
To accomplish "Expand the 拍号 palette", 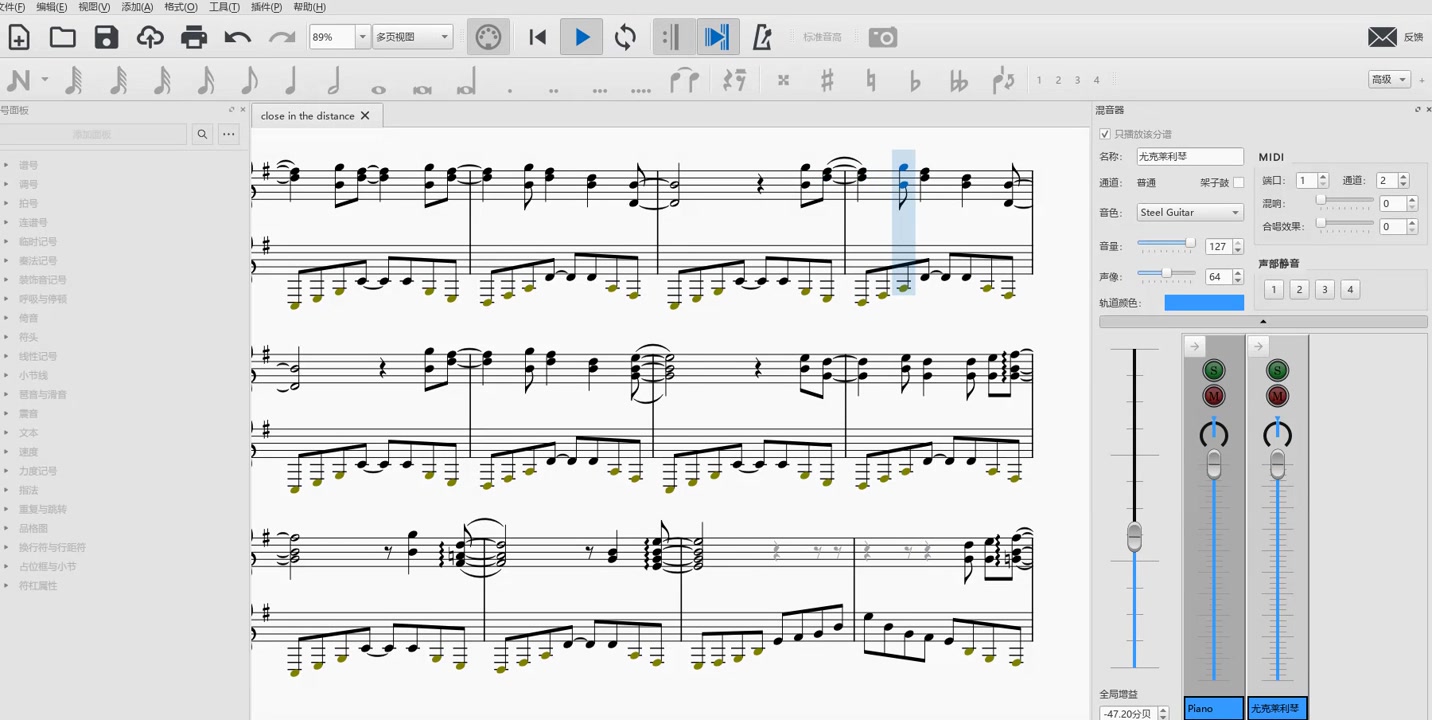I will [x=28, y=204].
